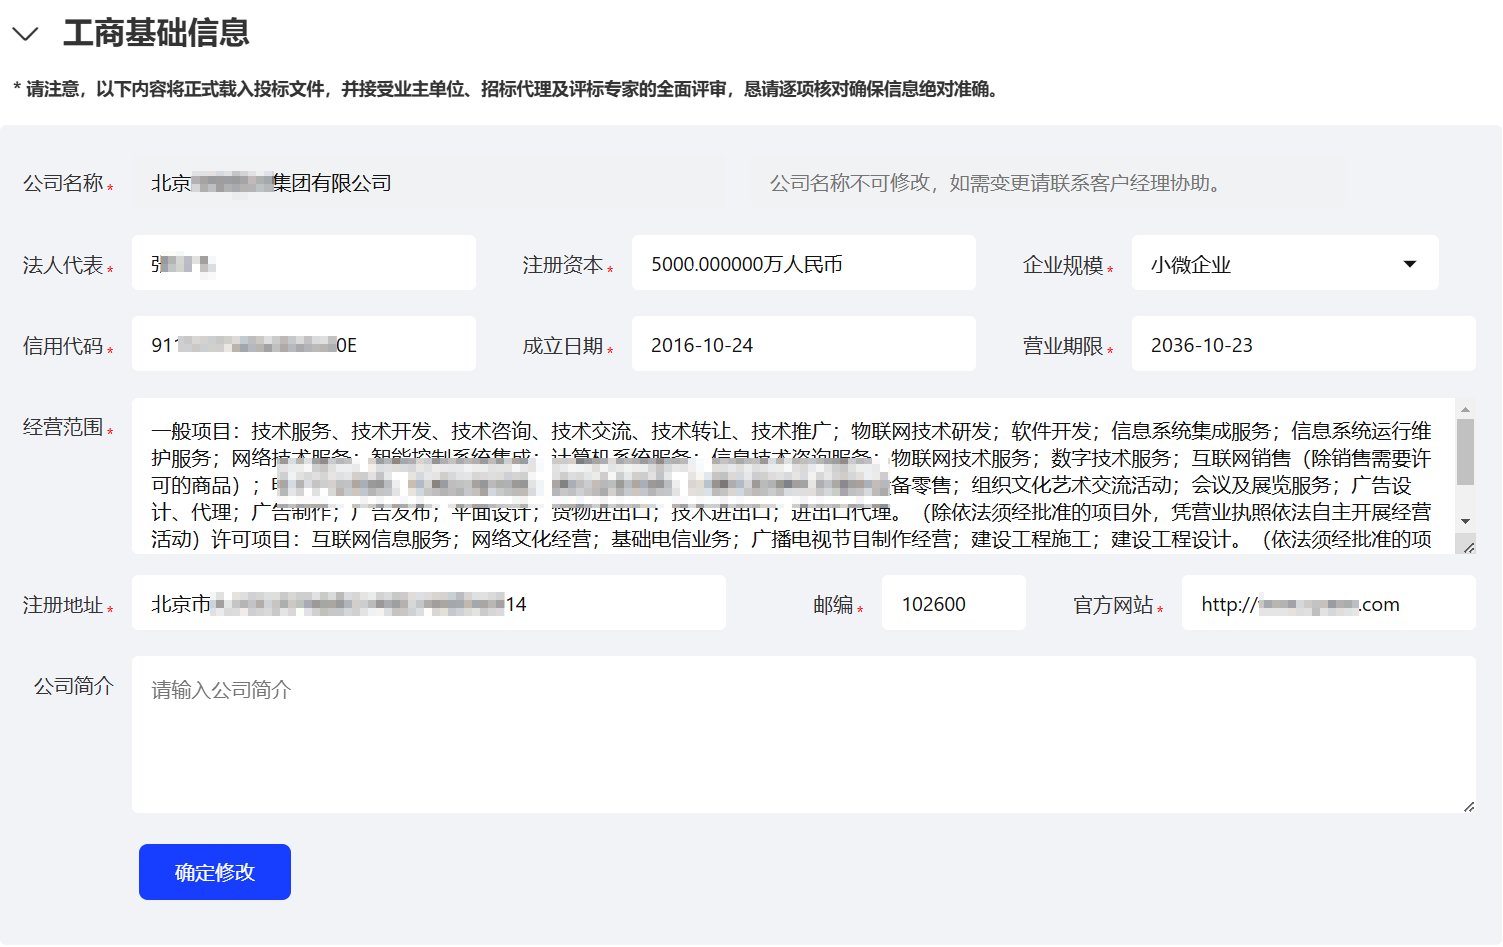Viewport: 1503px width, 947px height.
Task: Collapse the 工商基础信息 section chevron
Action: pyautogui.click(x=25, y=34)
